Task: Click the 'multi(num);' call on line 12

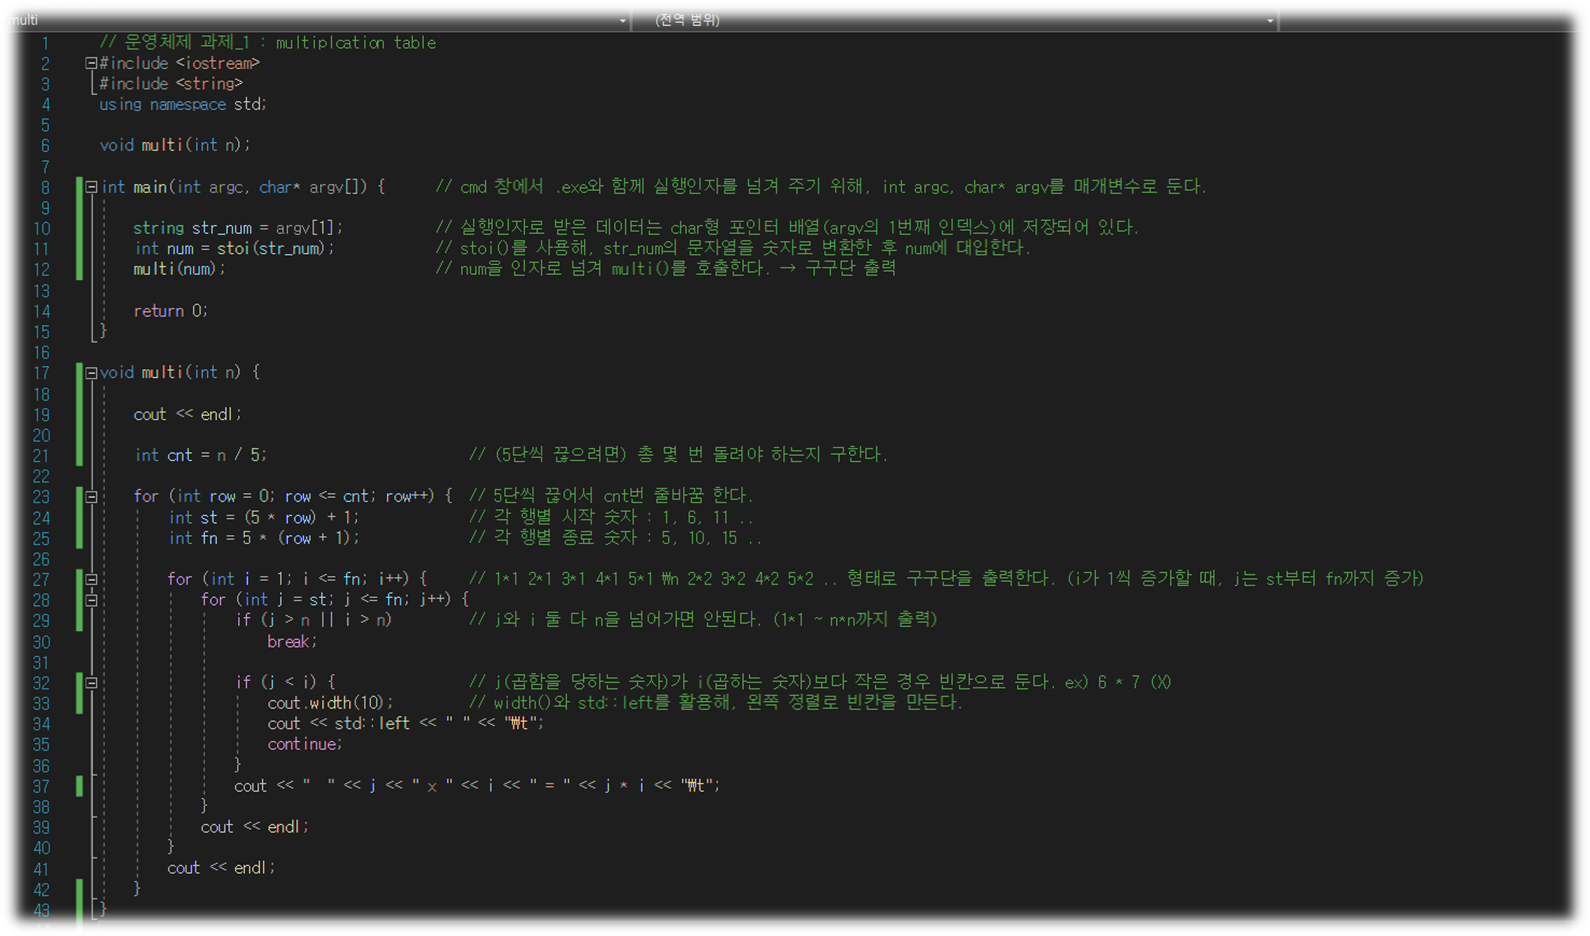Action: pyautogui.click(x=179, y=269)
